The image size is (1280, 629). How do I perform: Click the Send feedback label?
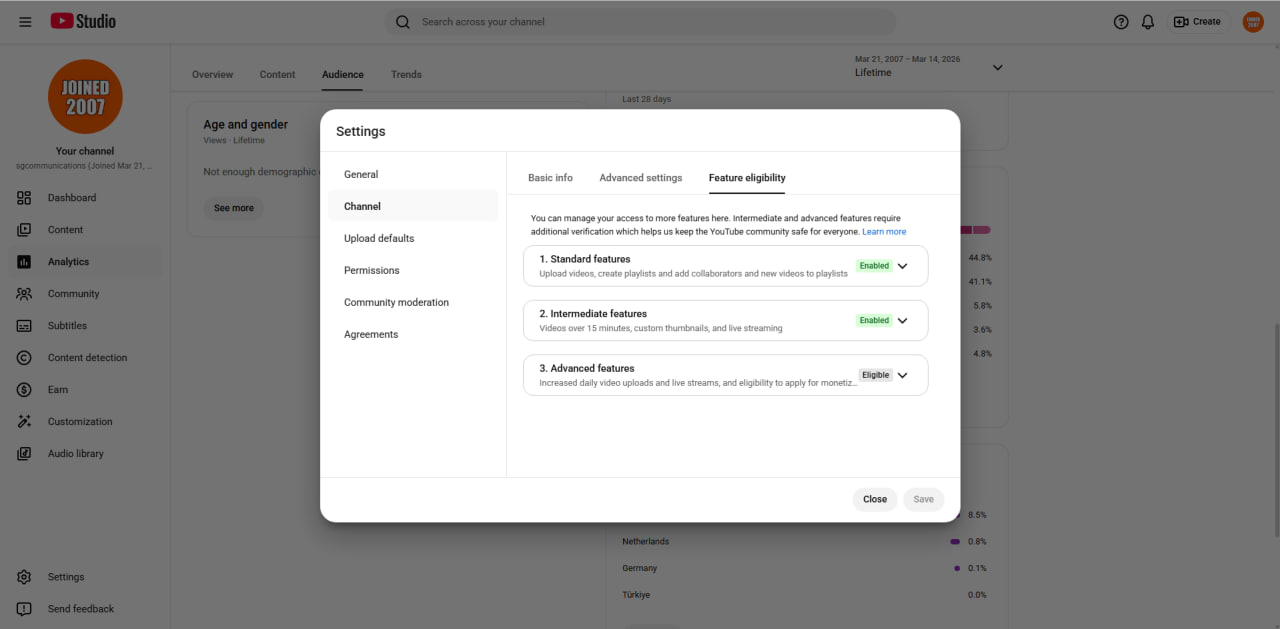click(x=81, y=609)
